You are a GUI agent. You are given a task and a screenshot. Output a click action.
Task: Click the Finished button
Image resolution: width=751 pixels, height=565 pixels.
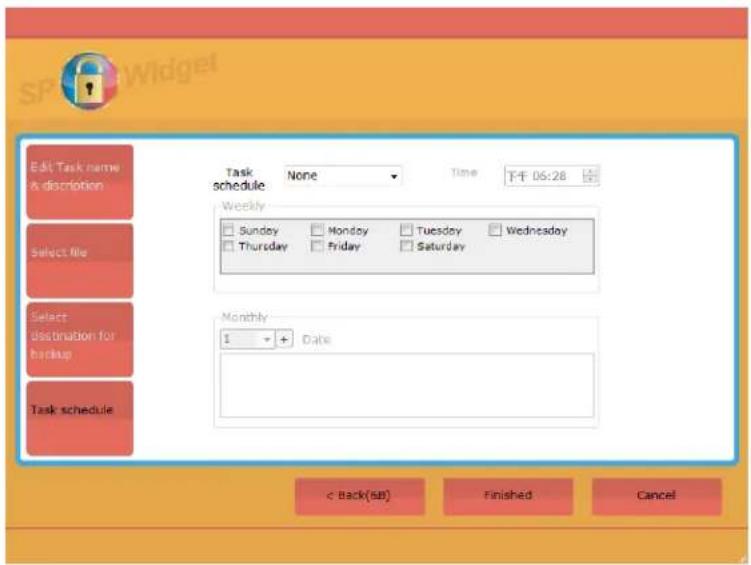point(508,496)
